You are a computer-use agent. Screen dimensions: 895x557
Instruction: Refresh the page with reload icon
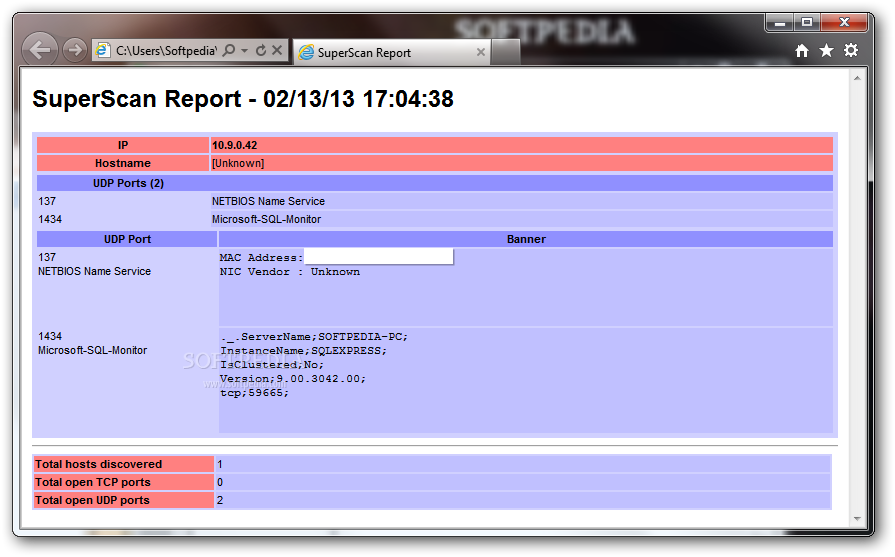[261, 50]
